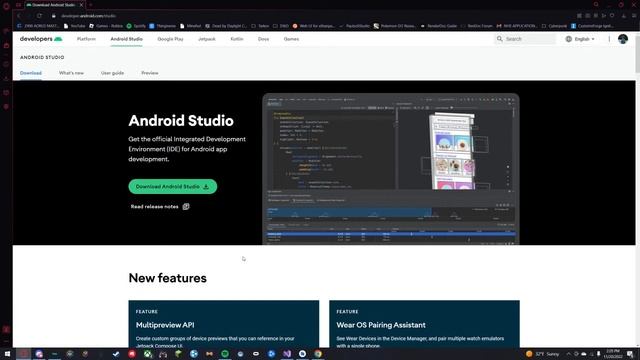
Task: Expand the system tray hidden icons chevron
Action: pyautogui.click(x=569, y=354)
